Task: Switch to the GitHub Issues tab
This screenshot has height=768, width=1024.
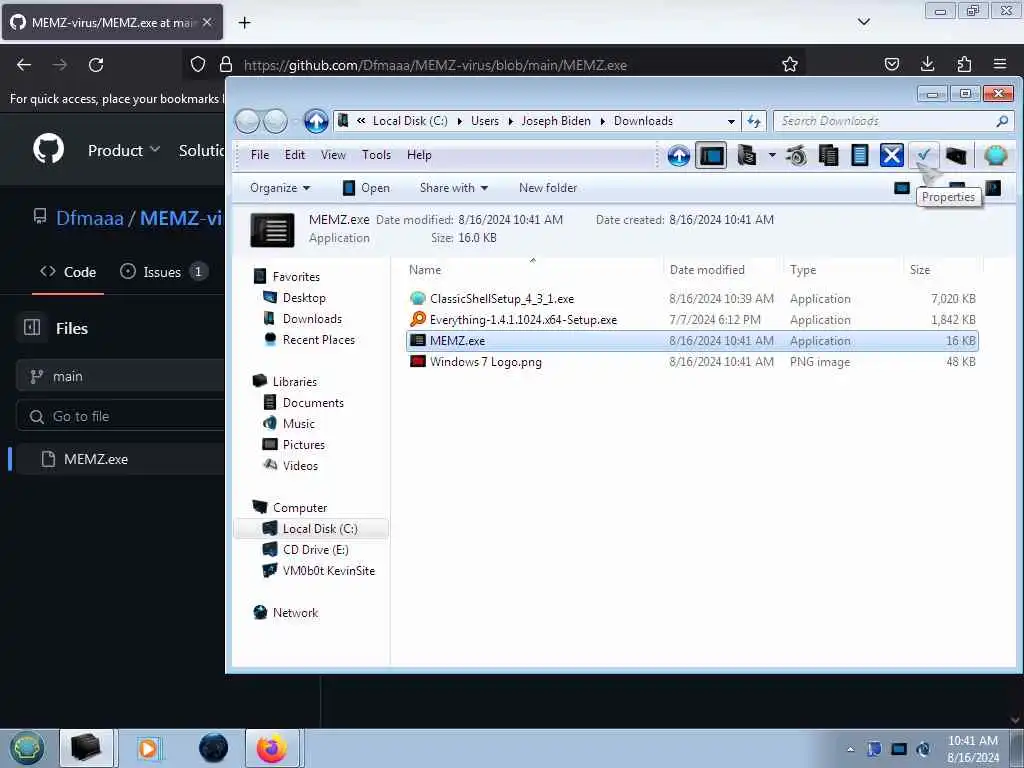Action: (164, 272)
